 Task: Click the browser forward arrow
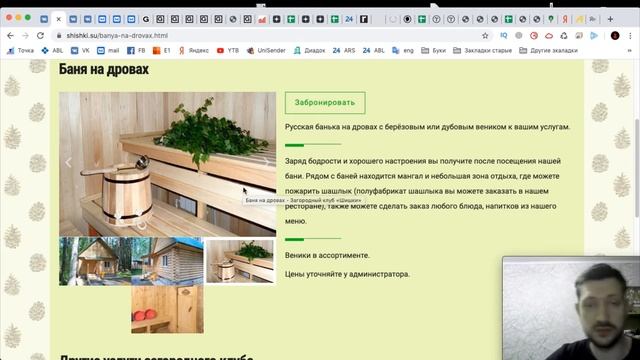[25, 36]
